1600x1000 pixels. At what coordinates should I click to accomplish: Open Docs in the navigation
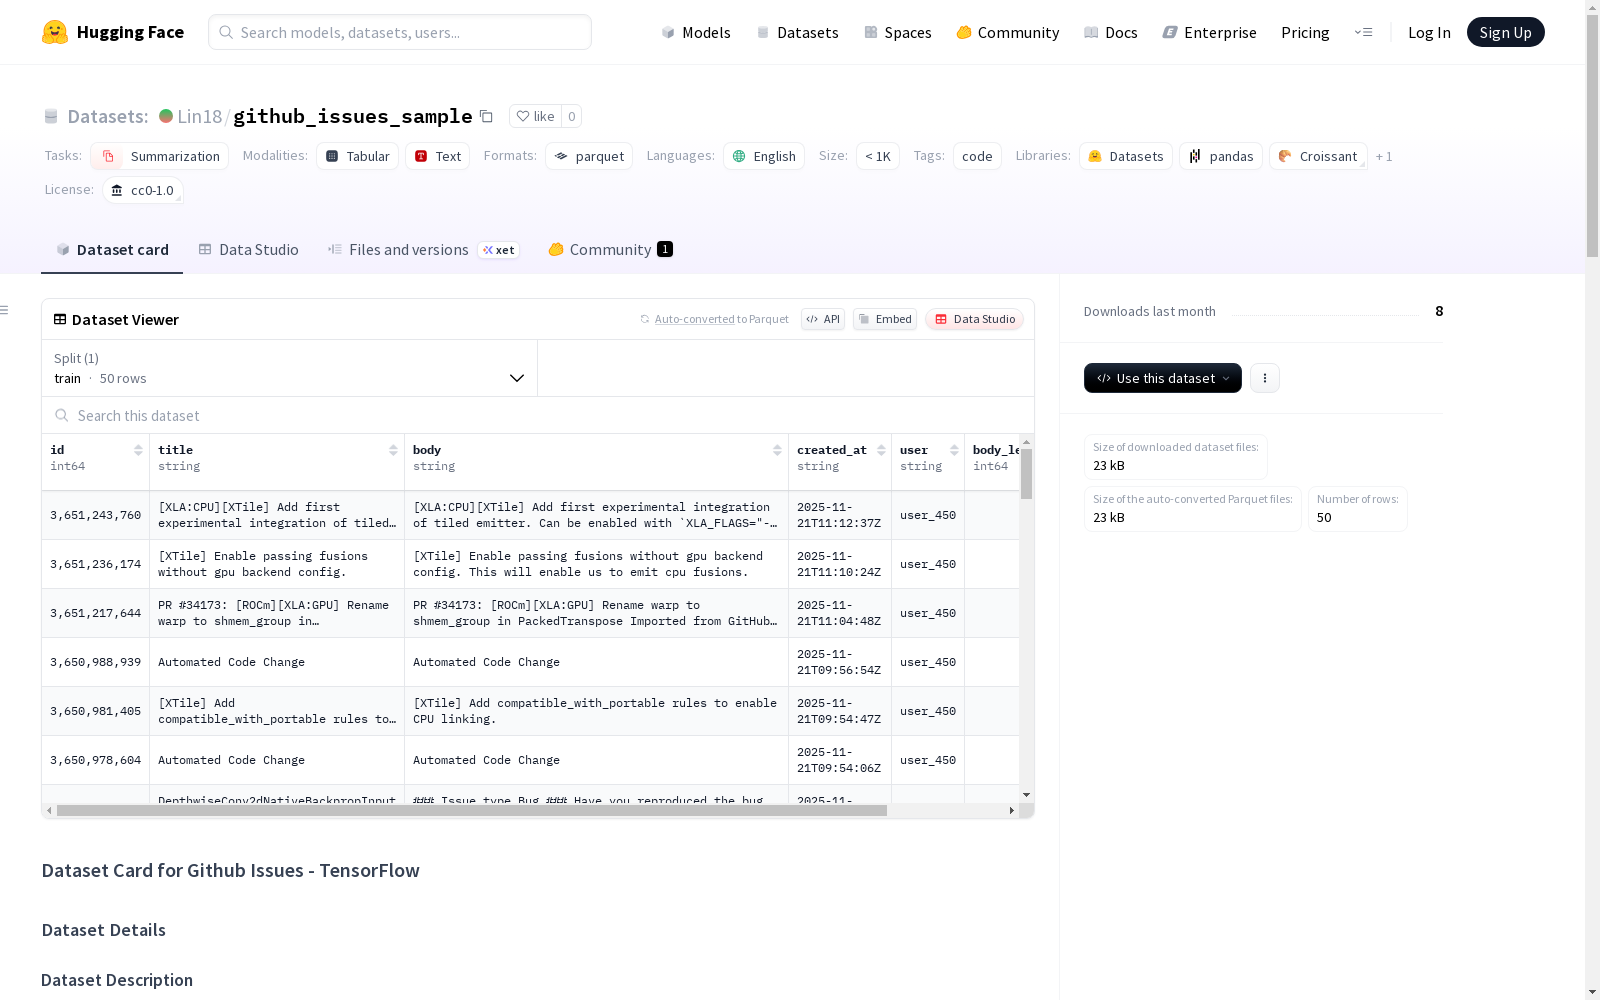tap(1110, 32)
